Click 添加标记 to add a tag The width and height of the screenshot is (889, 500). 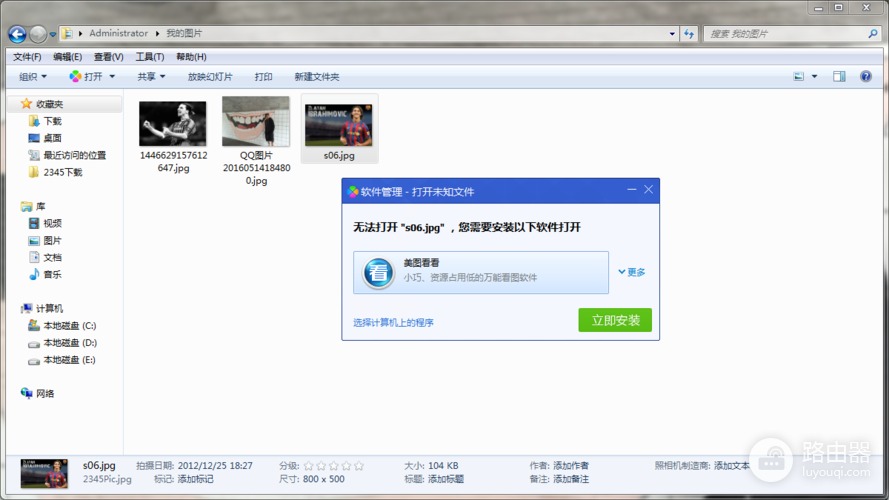tap(196, 479)
